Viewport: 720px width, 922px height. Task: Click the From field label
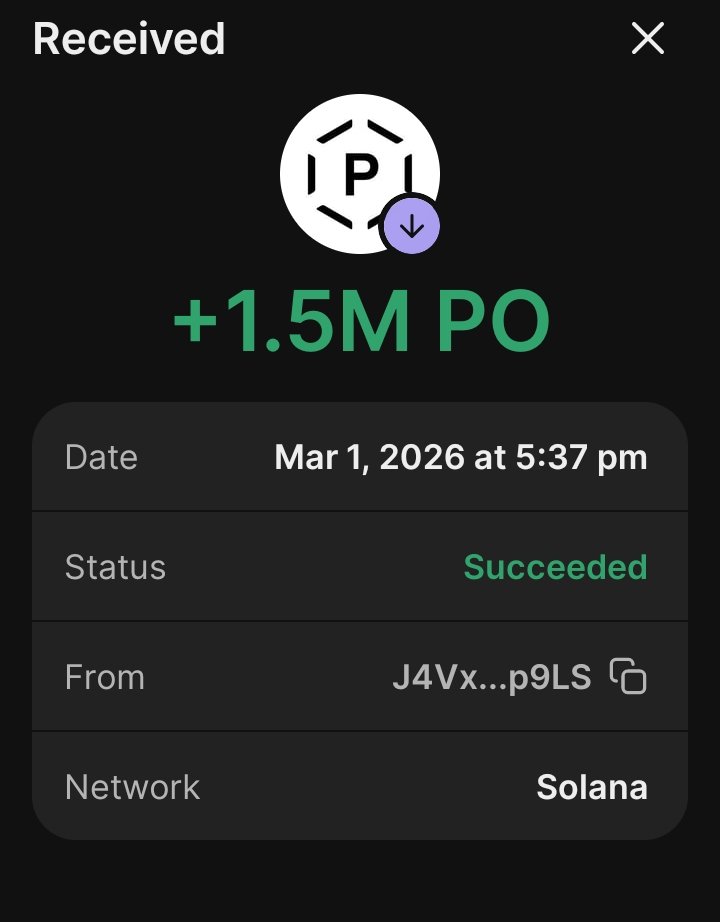105,677
